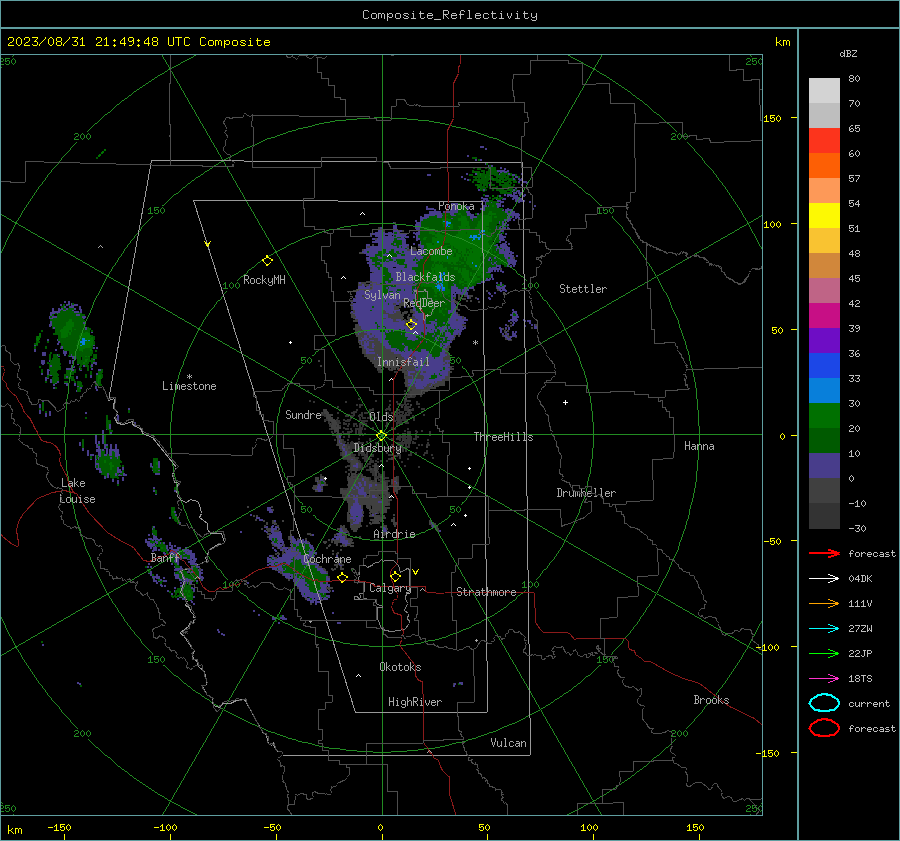Click the bright yellow dBZ color swatch
900x841 pixels.
click(x=824, y=216)
